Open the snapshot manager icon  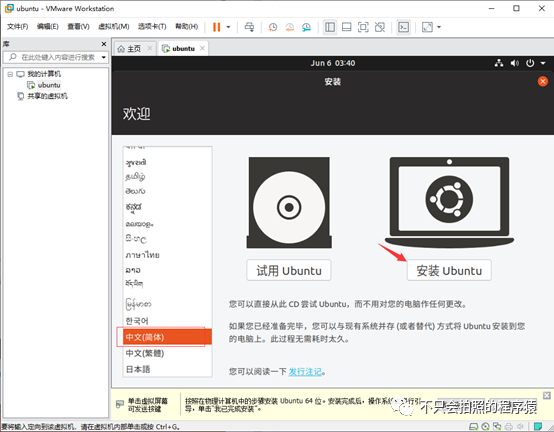point(306,27)
